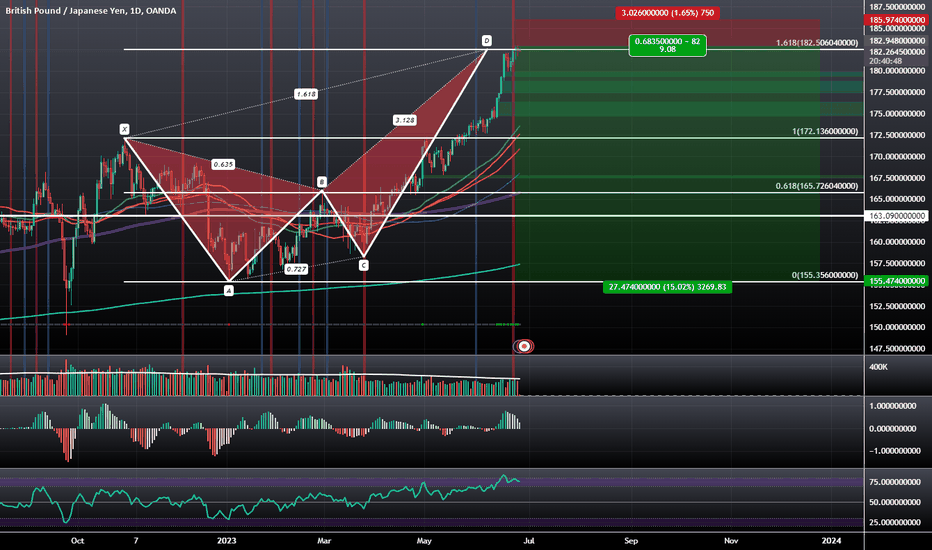Screen dimensions: 932x550
Task: Click the Sep label on time axis
Action: (631, 540)
